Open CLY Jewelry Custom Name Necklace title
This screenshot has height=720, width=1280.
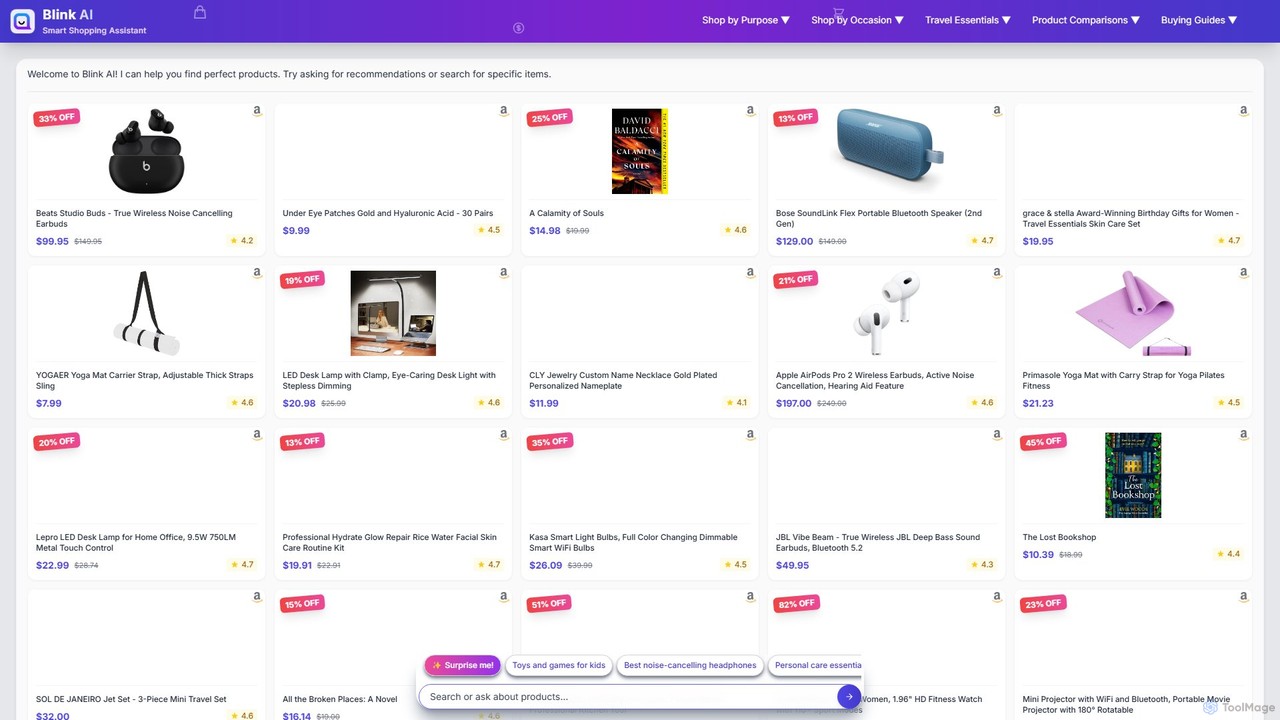tap(623, 380)
